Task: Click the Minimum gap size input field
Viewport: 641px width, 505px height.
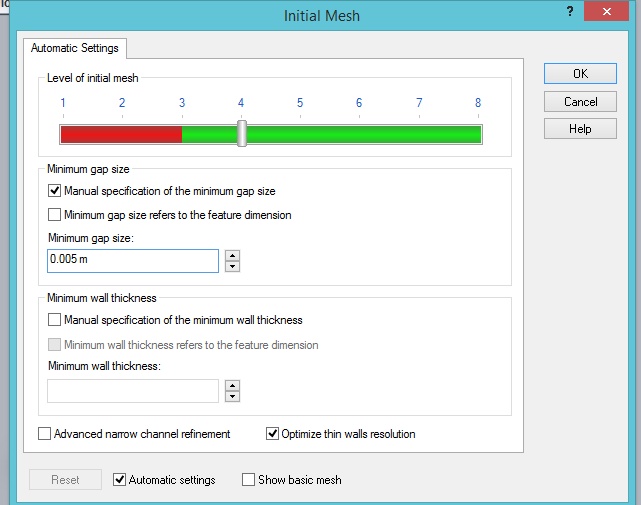Action: (x=133, y=261)
